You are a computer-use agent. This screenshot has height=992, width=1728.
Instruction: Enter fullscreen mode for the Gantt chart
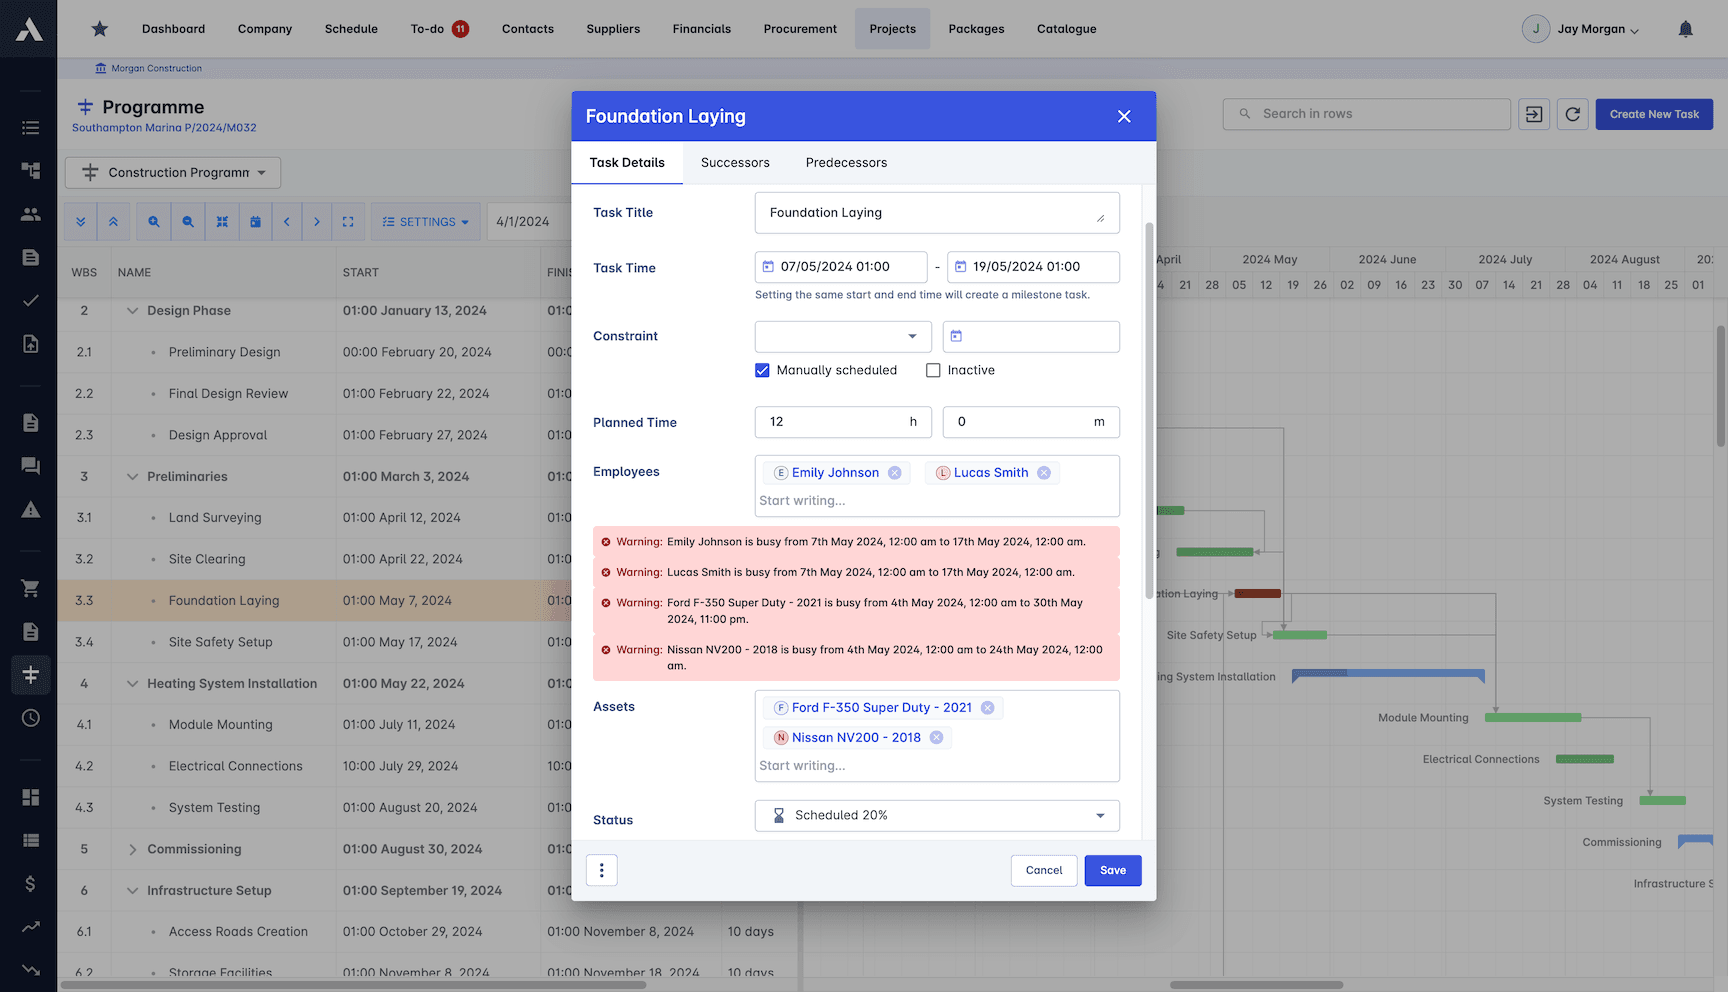tap(348, 221)
